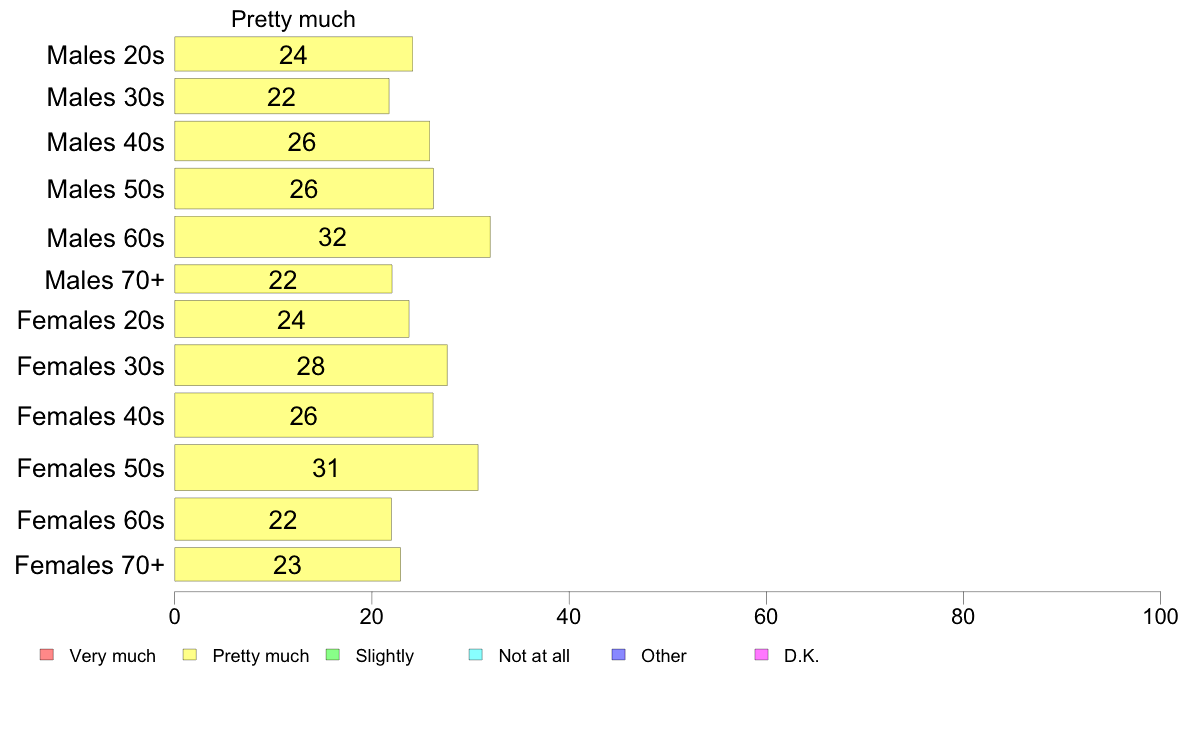Click the magenta D.K. legend swatch

pyautogui.click(x=761, y=655)
